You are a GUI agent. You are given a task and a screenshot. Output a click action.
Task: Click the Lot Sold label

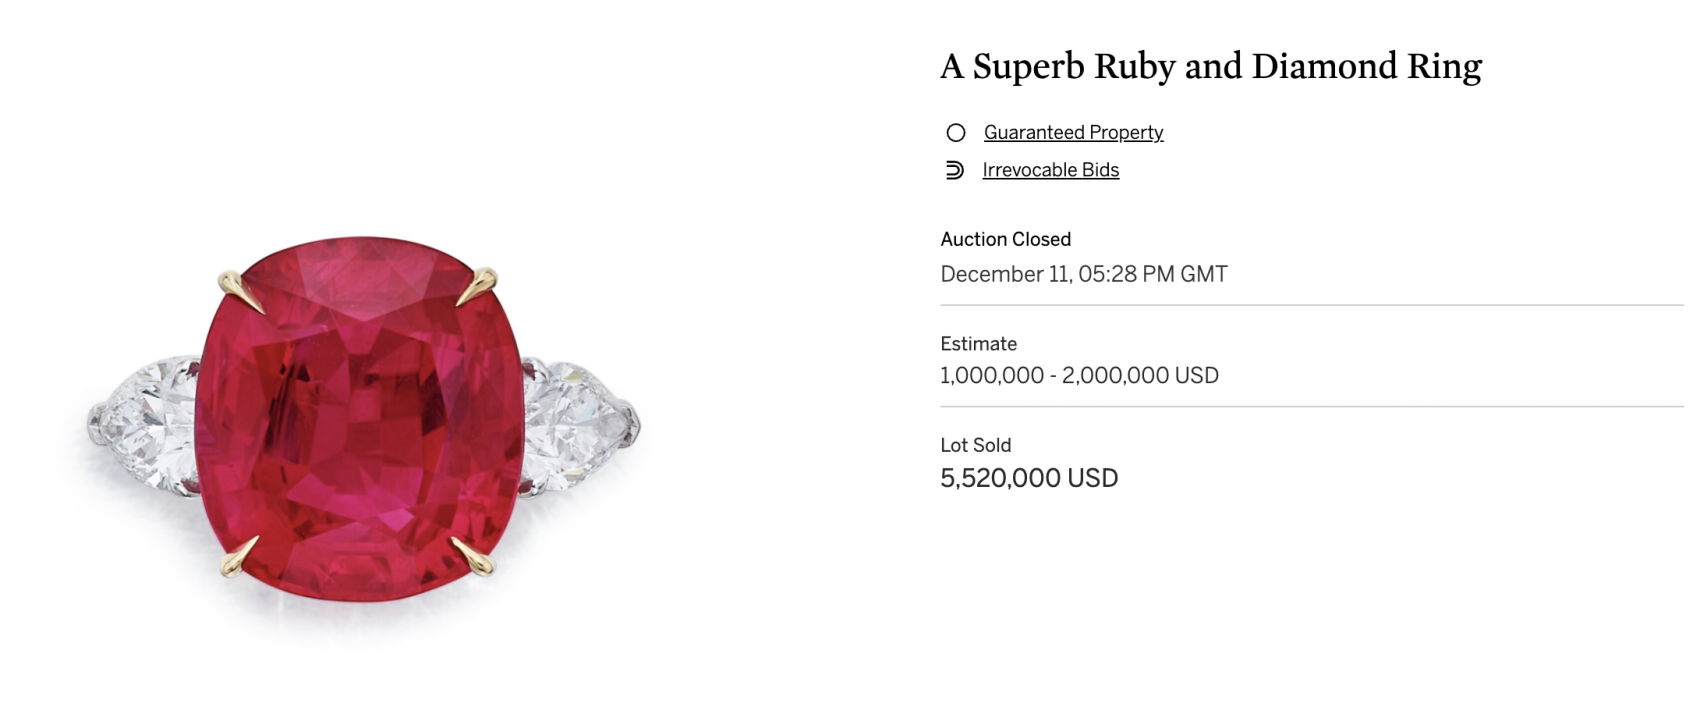point(975,446)
